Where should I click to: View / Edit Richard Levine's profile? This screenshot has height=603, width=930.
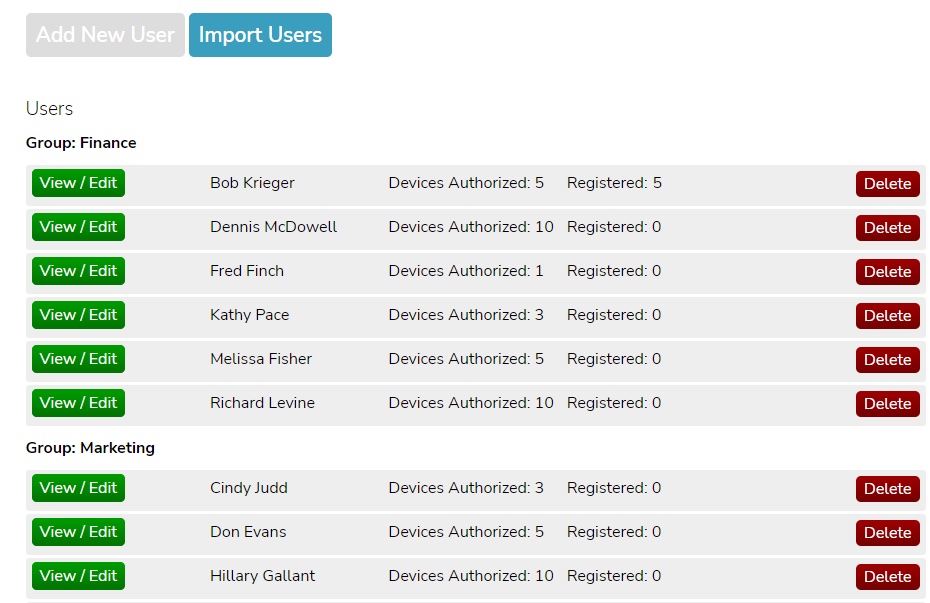click(78, 403)
